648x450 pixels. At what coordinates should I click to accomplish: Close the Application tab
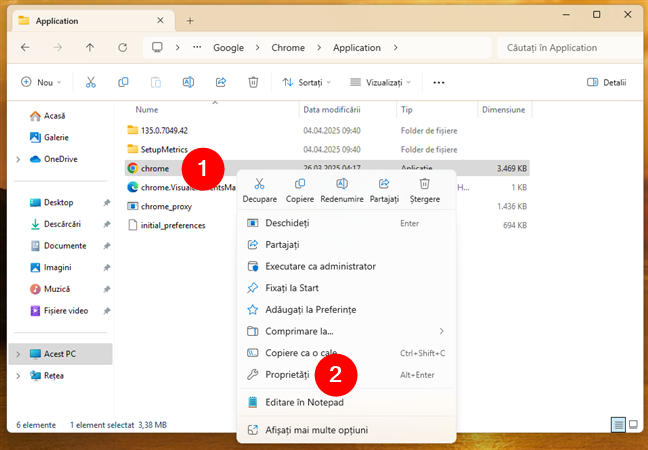click(160, 20)
